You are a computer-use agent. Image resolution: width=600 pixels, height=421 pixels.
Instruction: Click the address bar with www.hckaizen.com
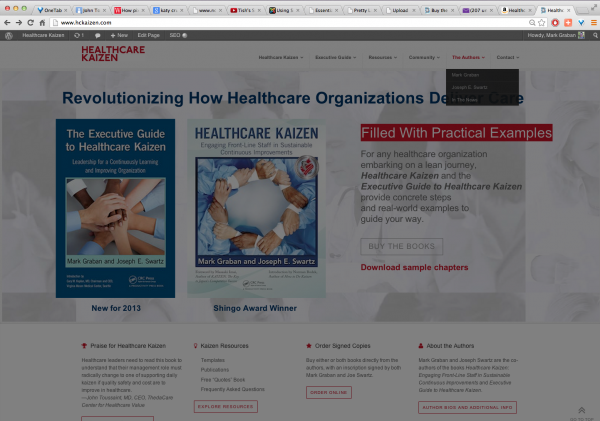[x=293, y=23]
